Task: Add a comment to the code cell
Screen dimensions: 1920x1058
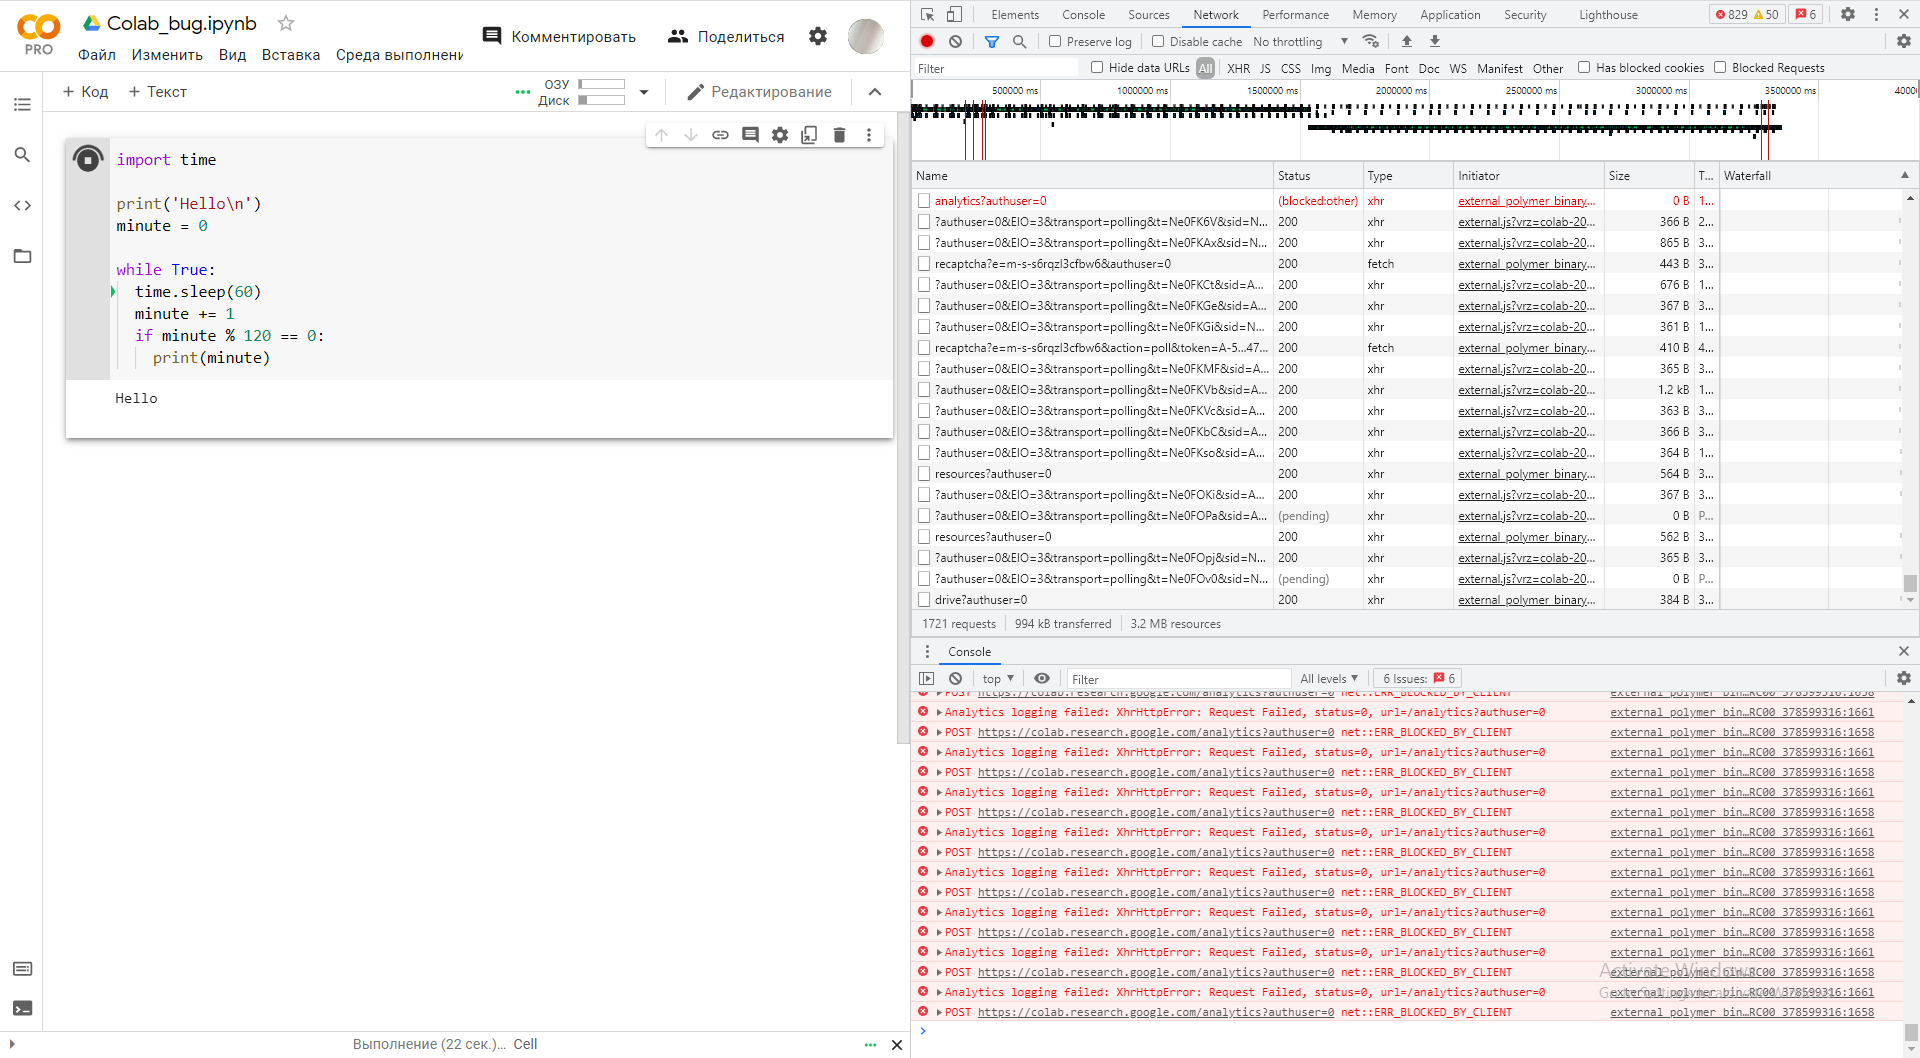Action: point(751,135)
